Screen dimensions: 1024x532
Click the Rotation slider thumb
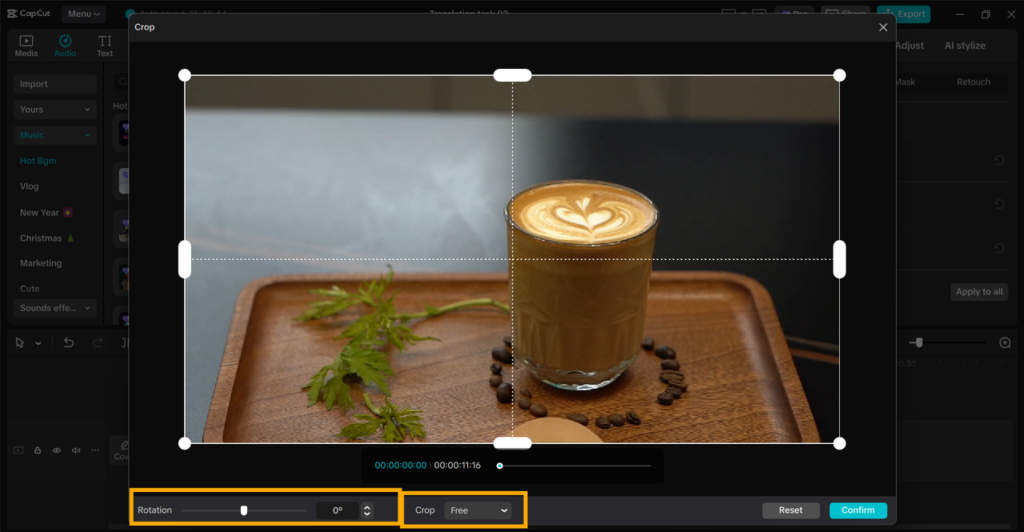tap(244, 510)
